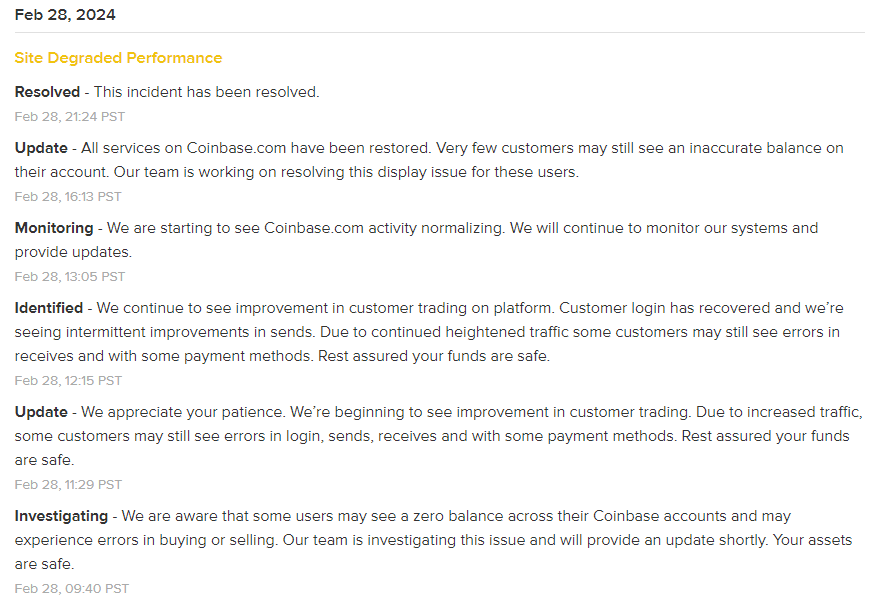Click 'Rest assured your funds are safe' in Identified
The height and width of the screenshot is (602, 873).
click(434, 356)
